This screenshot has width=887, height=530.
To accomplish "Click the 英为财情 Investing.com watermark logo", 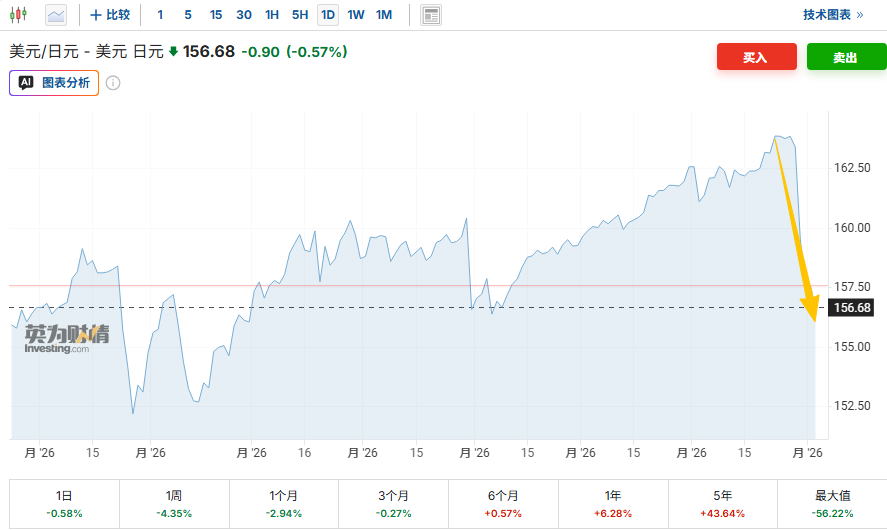I will pos(67,339).
